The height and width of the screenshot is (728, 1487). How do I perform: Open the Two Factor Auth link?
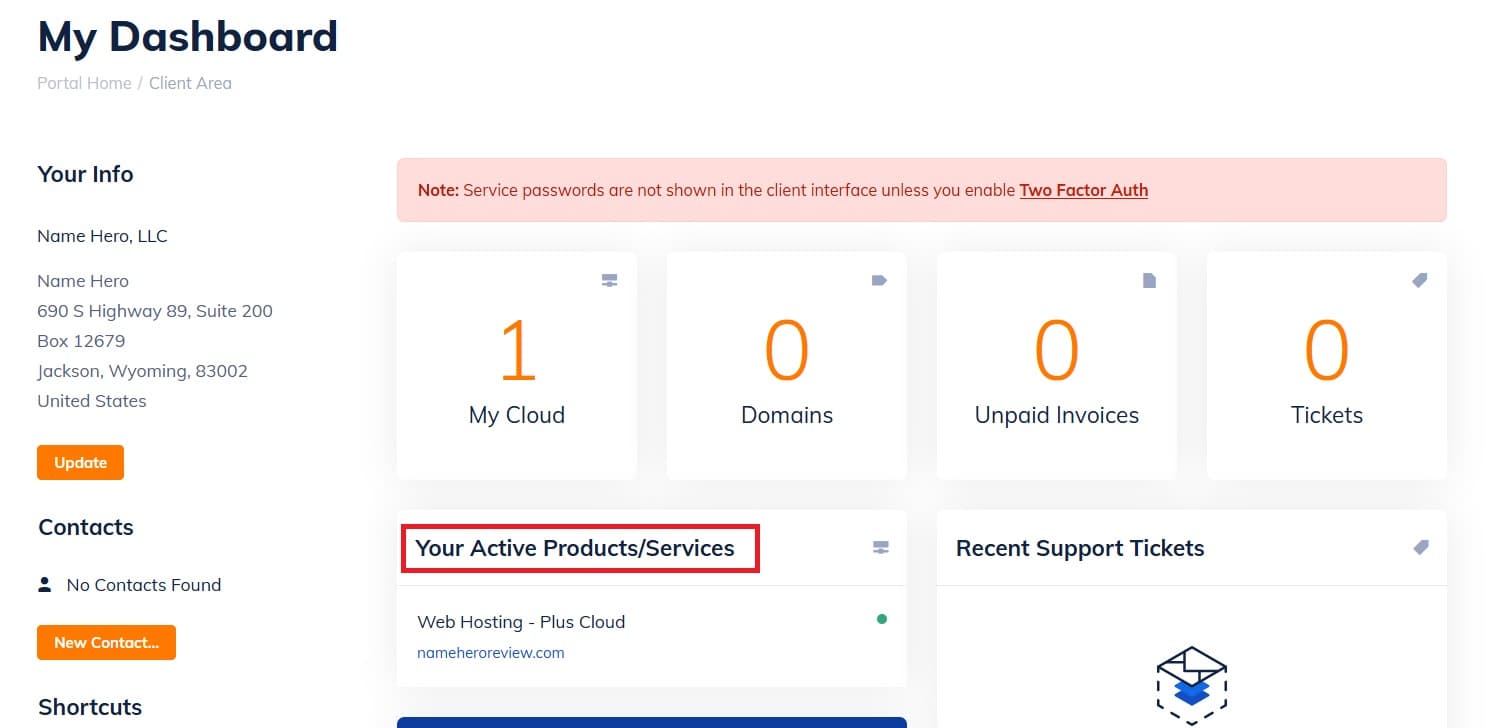click(x=1083, y=189)
